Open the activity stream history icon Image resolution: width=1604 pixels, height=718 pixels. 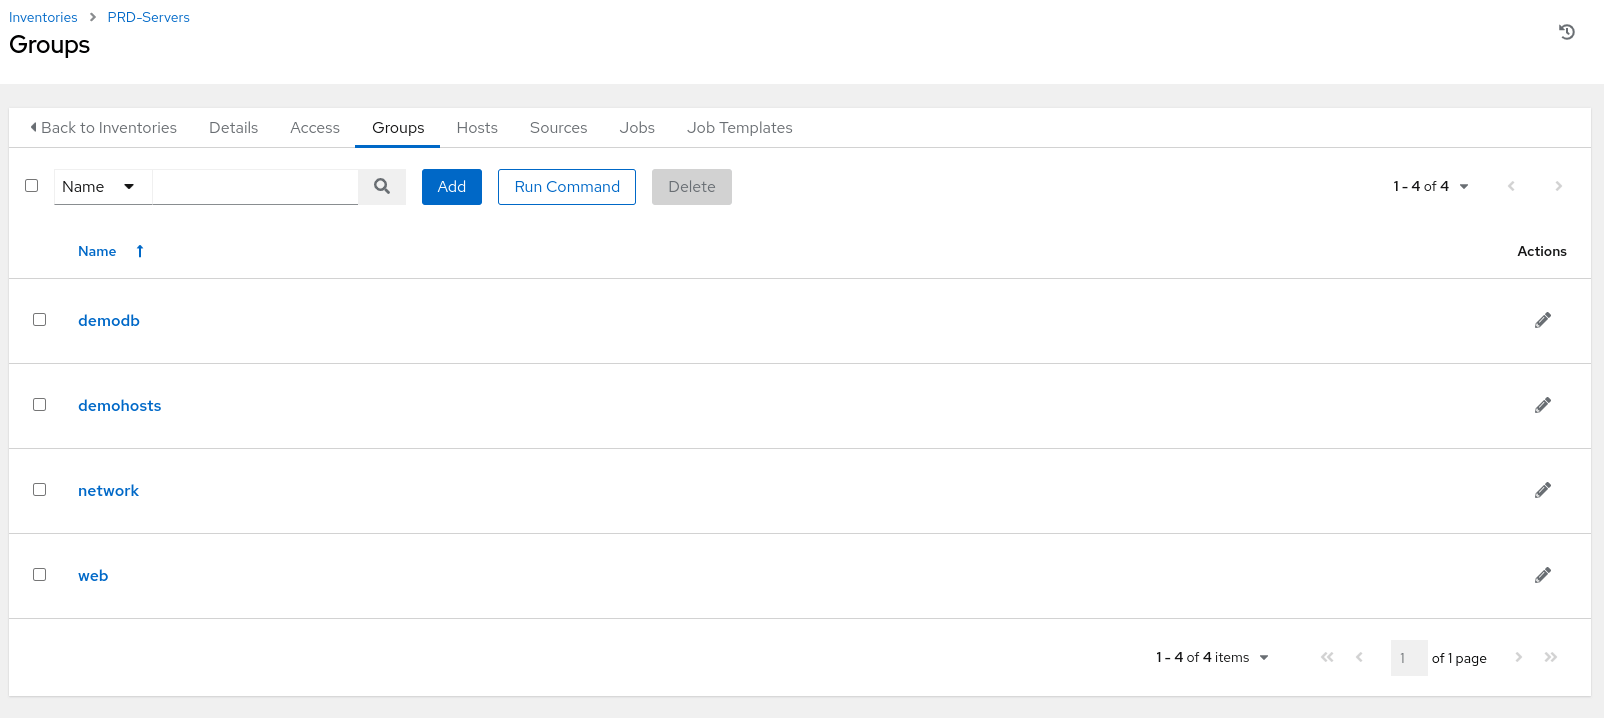[1566, 32]
